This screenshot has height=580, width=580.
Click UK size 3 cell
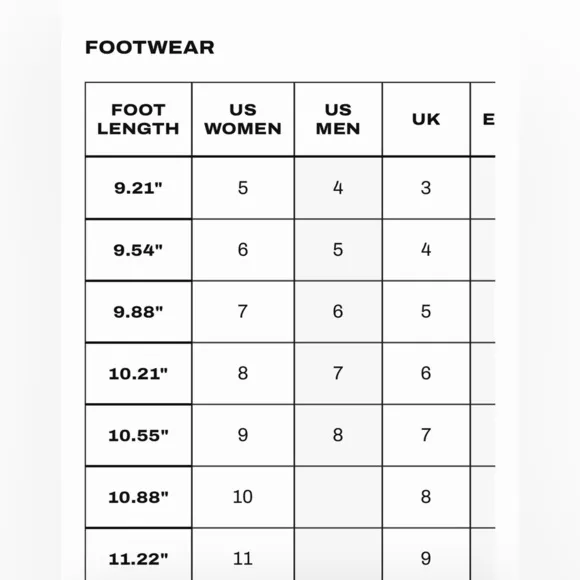point(426,188)
